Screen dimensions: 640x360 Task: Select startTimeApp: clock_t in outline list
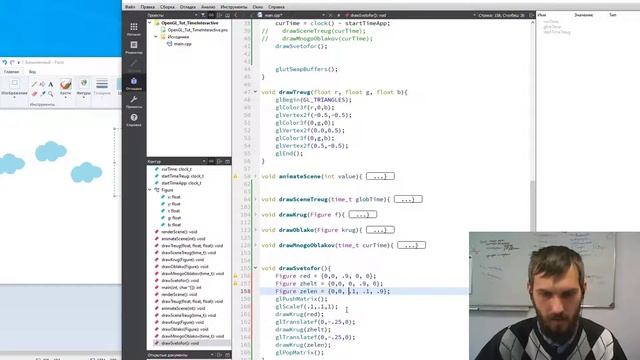pyautogui.click(x=182, y=183)
